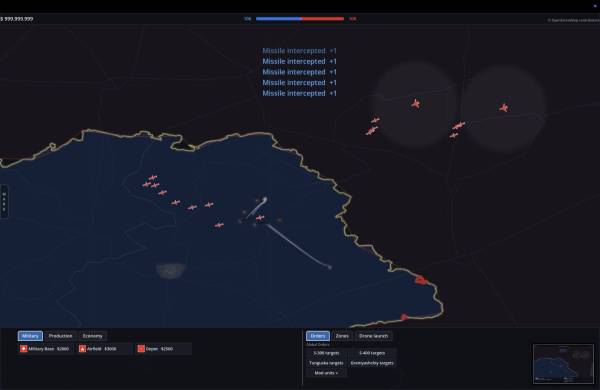This screenshot has height=390, width=600.
Task: Issue the S-300 targets order
Action: [x=326, y=353]
